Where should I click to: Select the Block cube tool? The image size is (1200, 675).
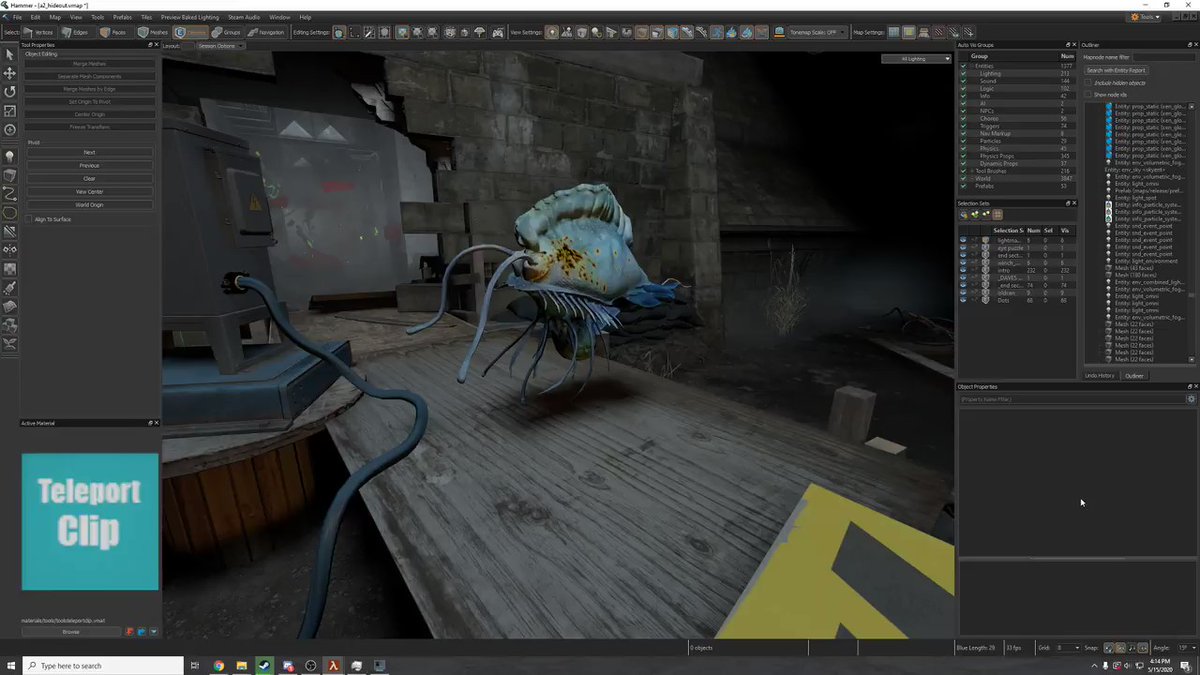[x=10, y=176]
